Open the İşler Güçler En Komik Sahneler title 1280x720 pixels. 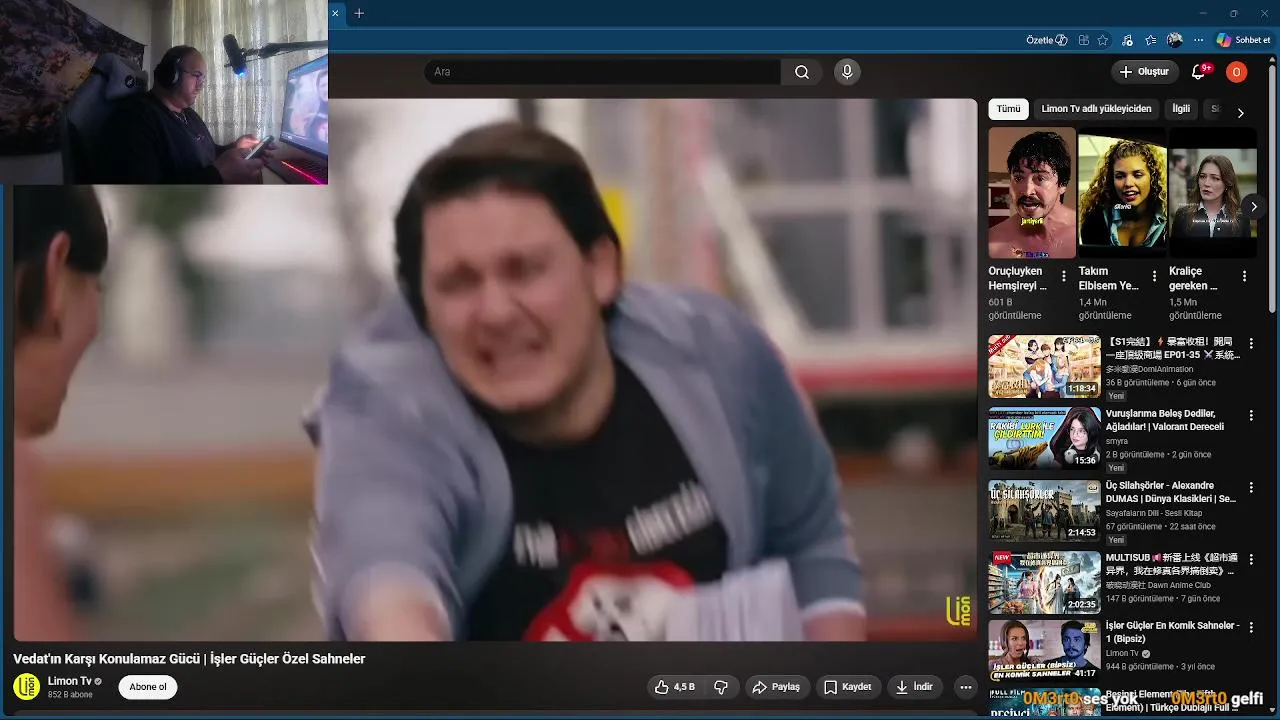coord(1172,632)
